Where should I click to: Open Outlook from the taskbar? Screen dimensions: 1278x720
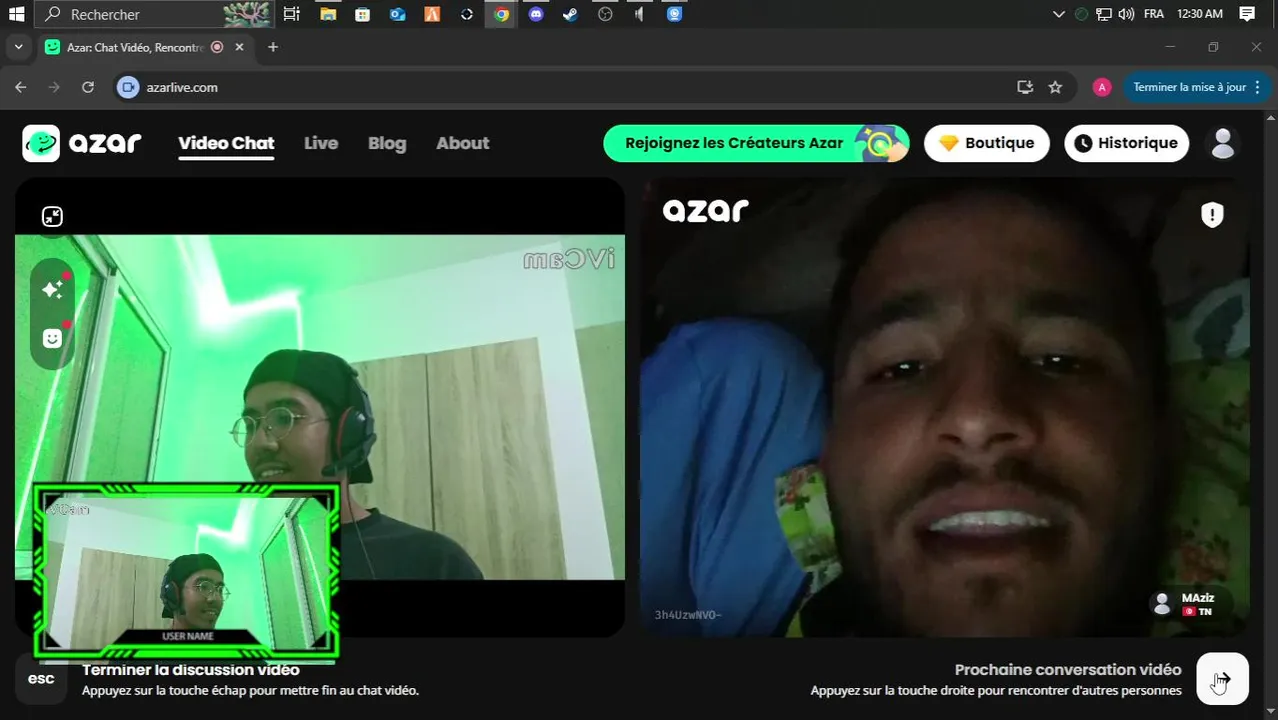click(x=397, y=14)
